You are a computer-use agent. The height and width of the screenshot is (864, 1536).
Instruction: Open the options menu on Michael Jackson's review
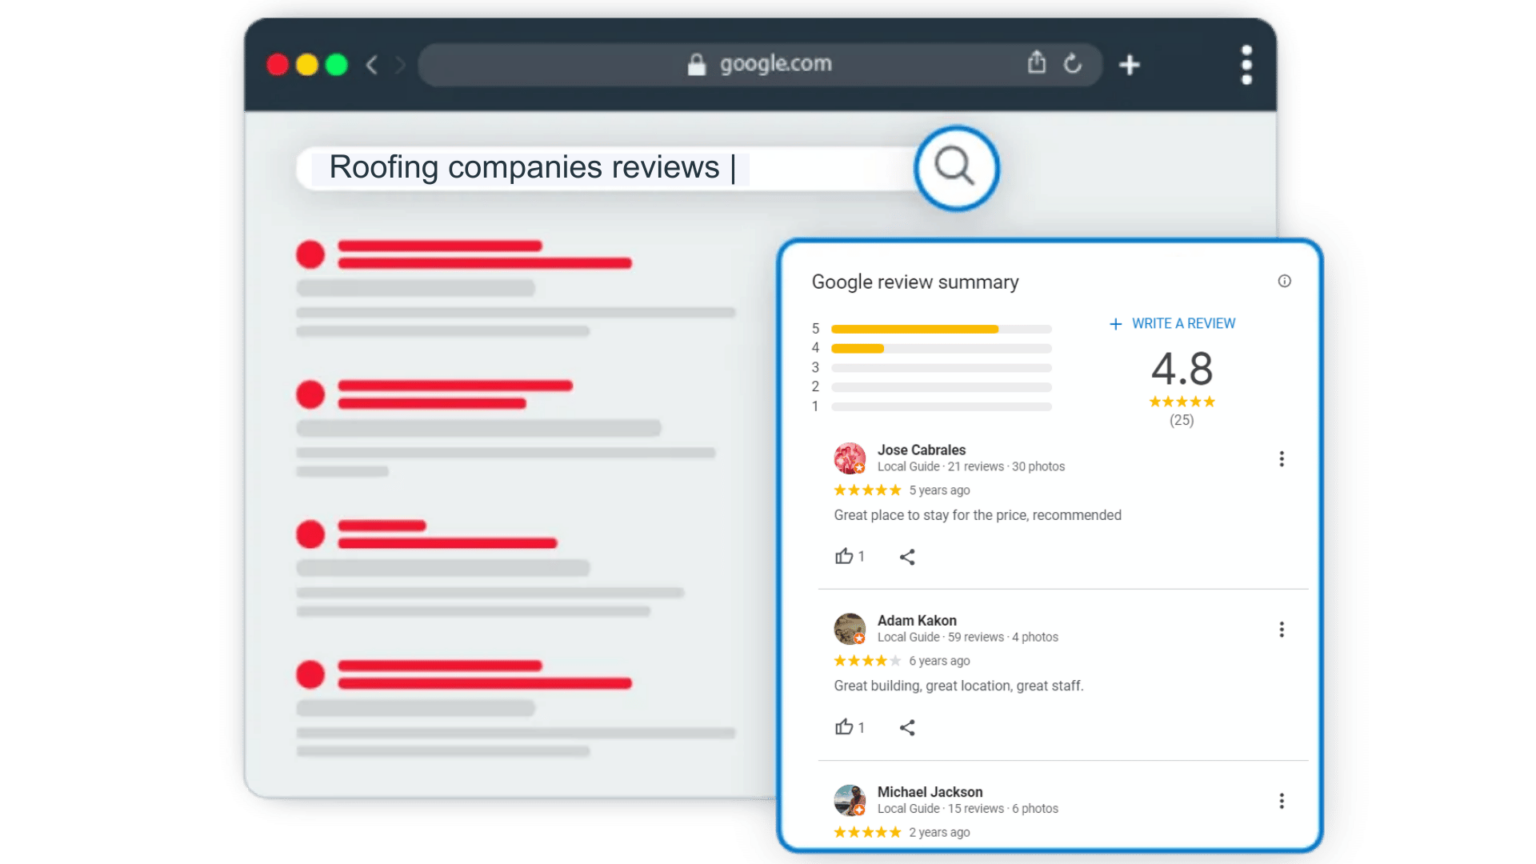(1281, 800)
